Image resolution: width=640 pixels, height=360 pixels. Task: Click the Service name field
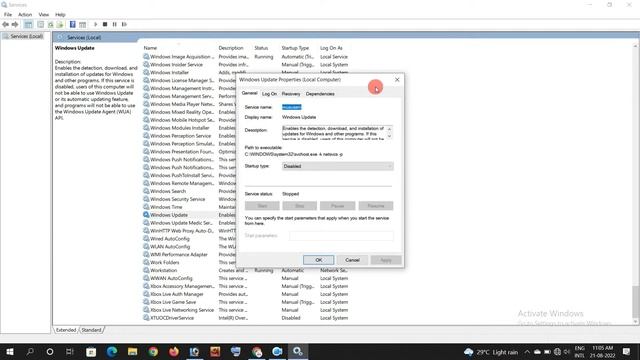[291, 107]
